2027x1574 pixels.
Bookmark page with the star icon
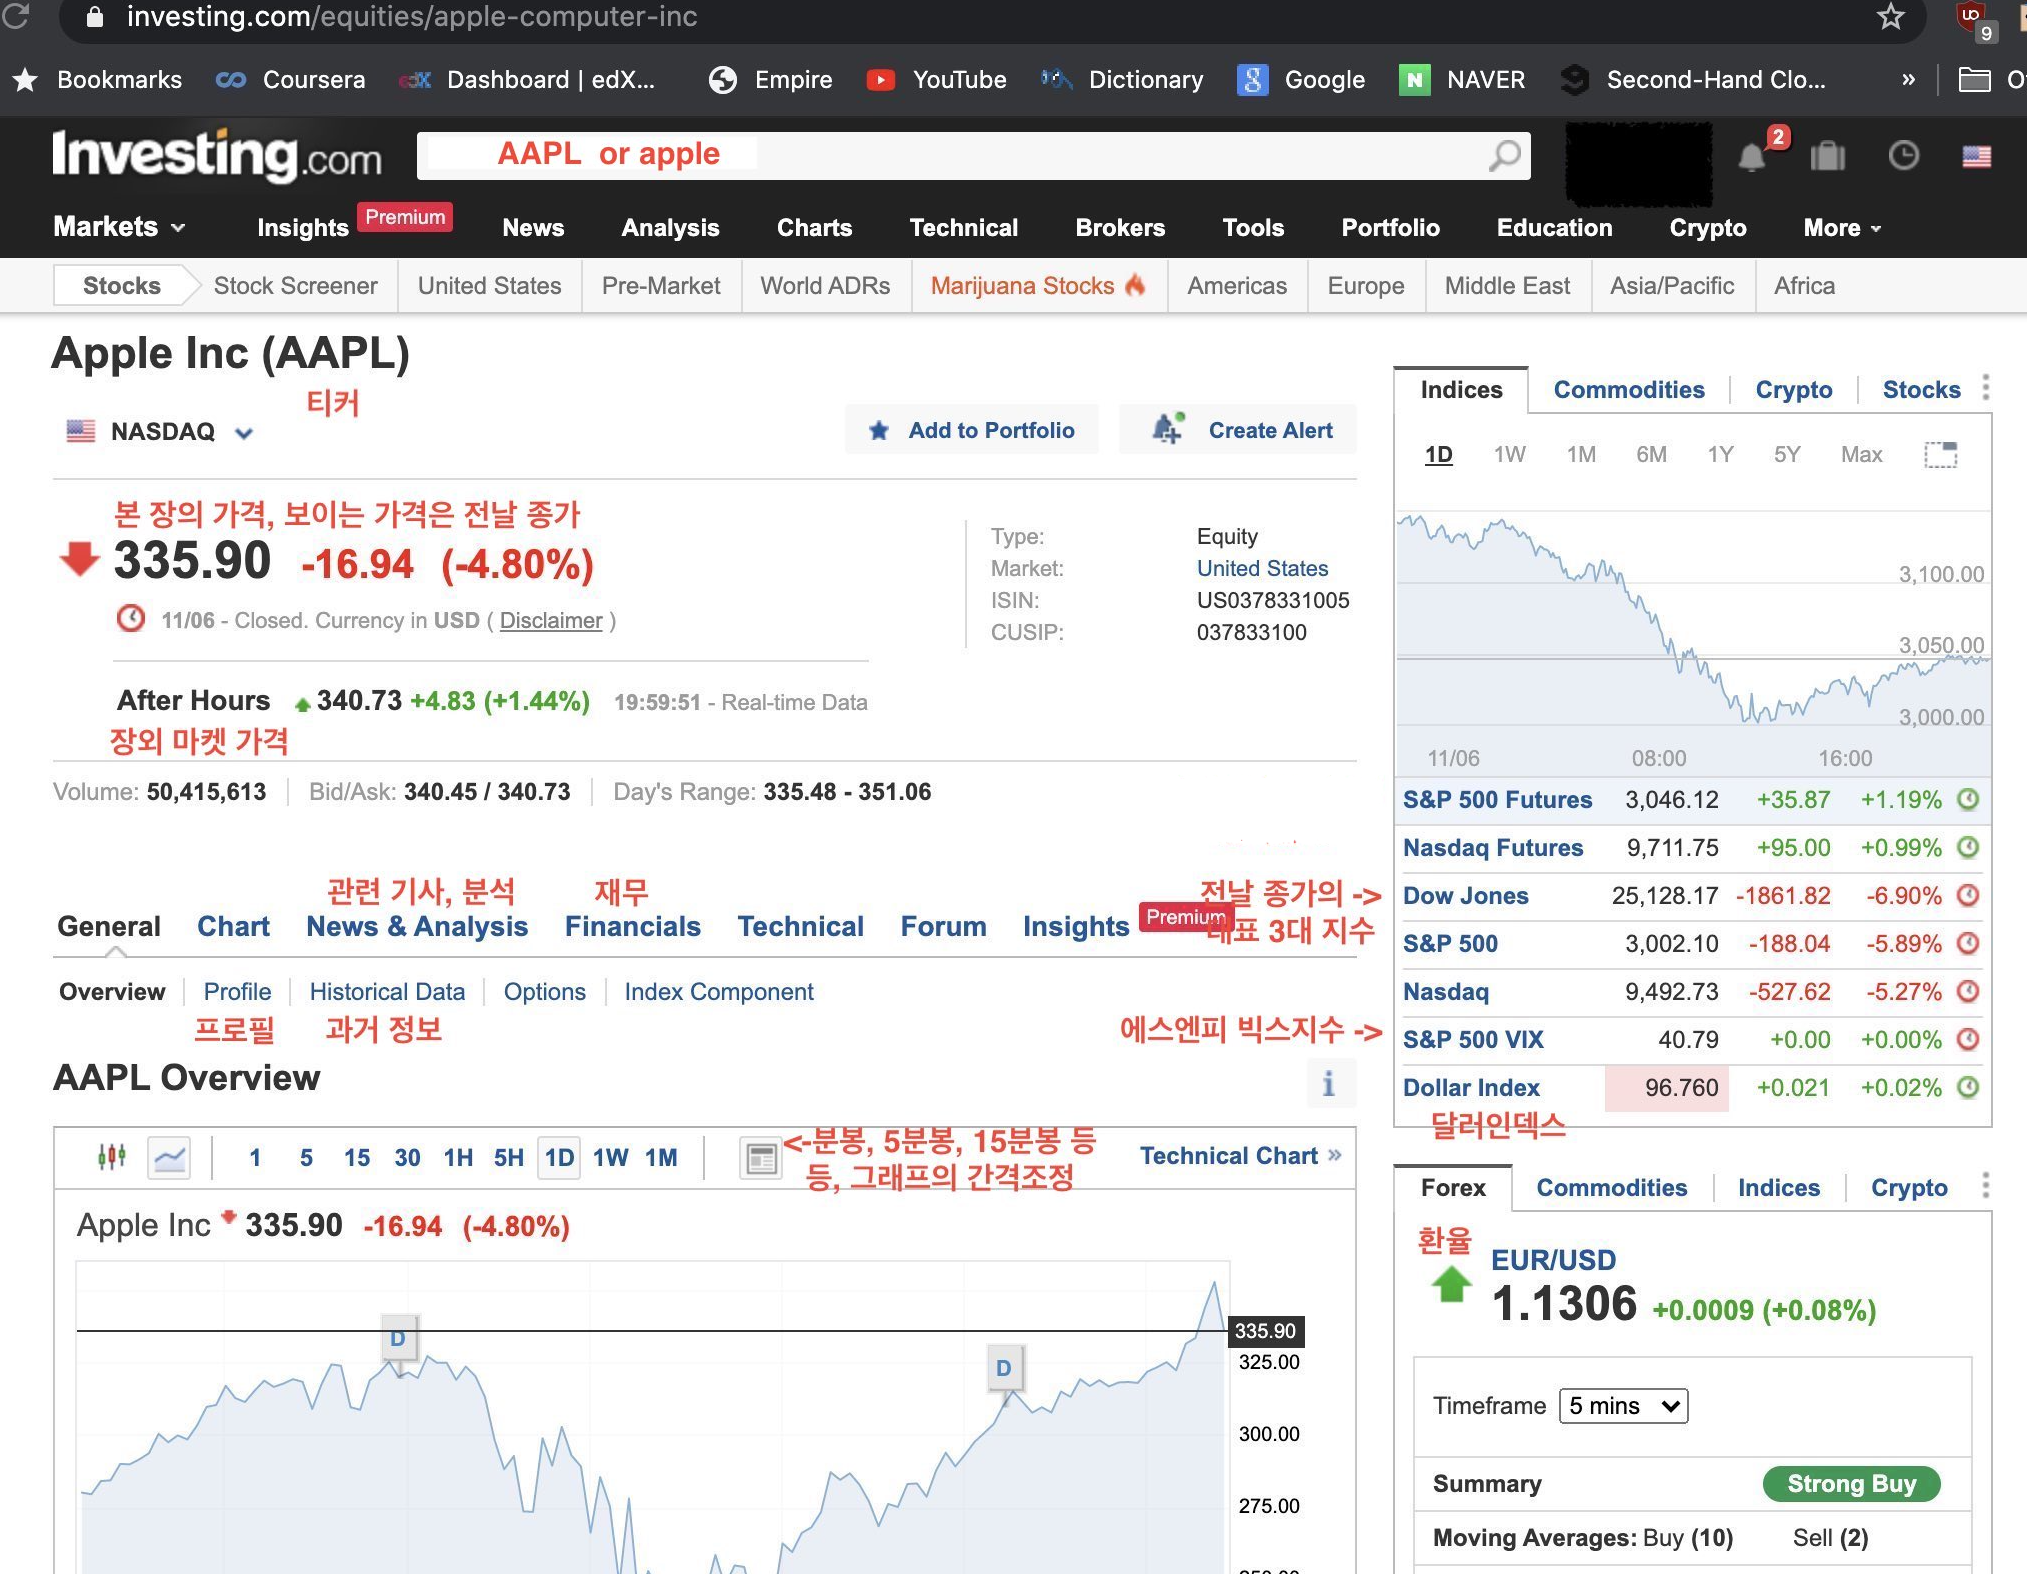click(x=1891, y=17)
